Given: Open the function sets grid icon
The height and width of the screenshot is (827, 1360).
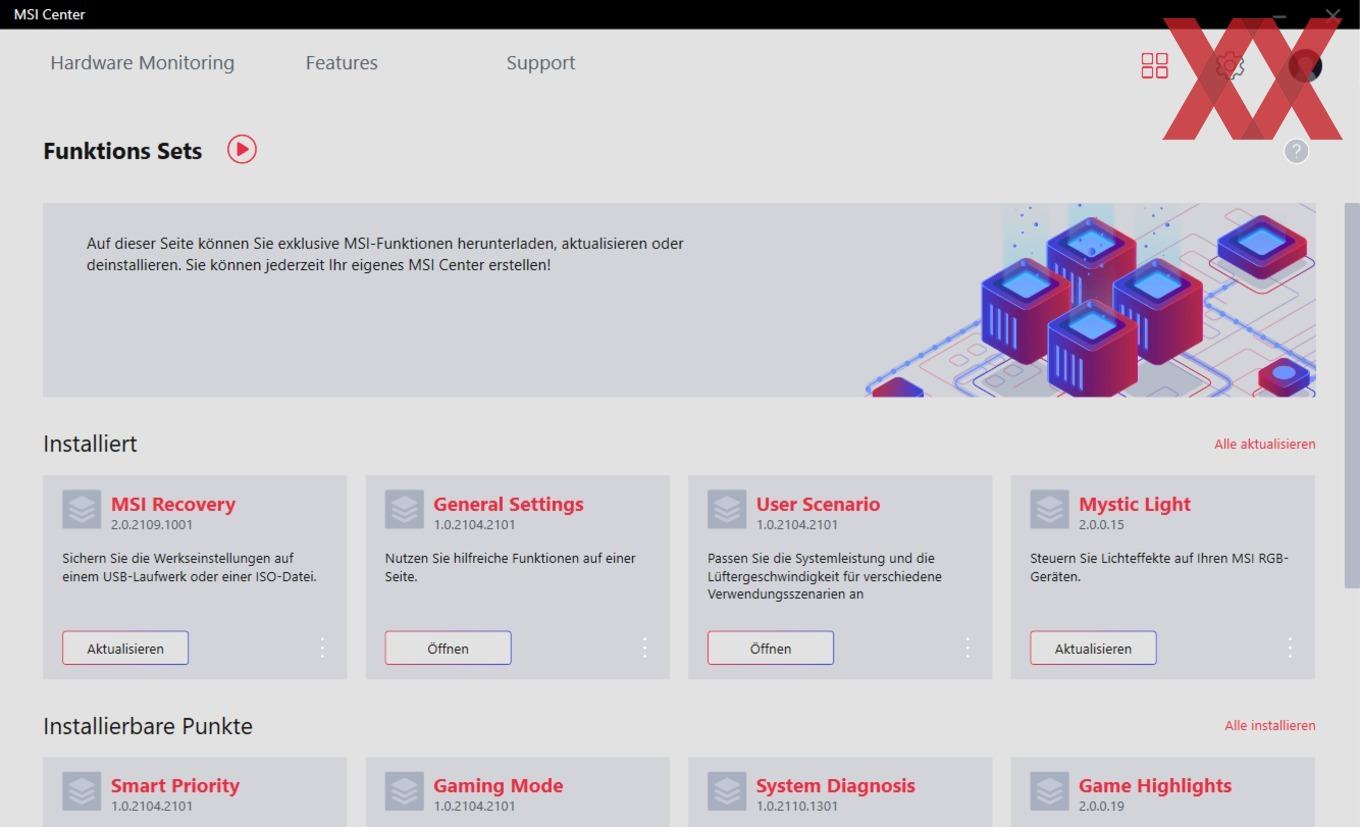Looking at the screenshot, I should click(x=1155, y=66).
